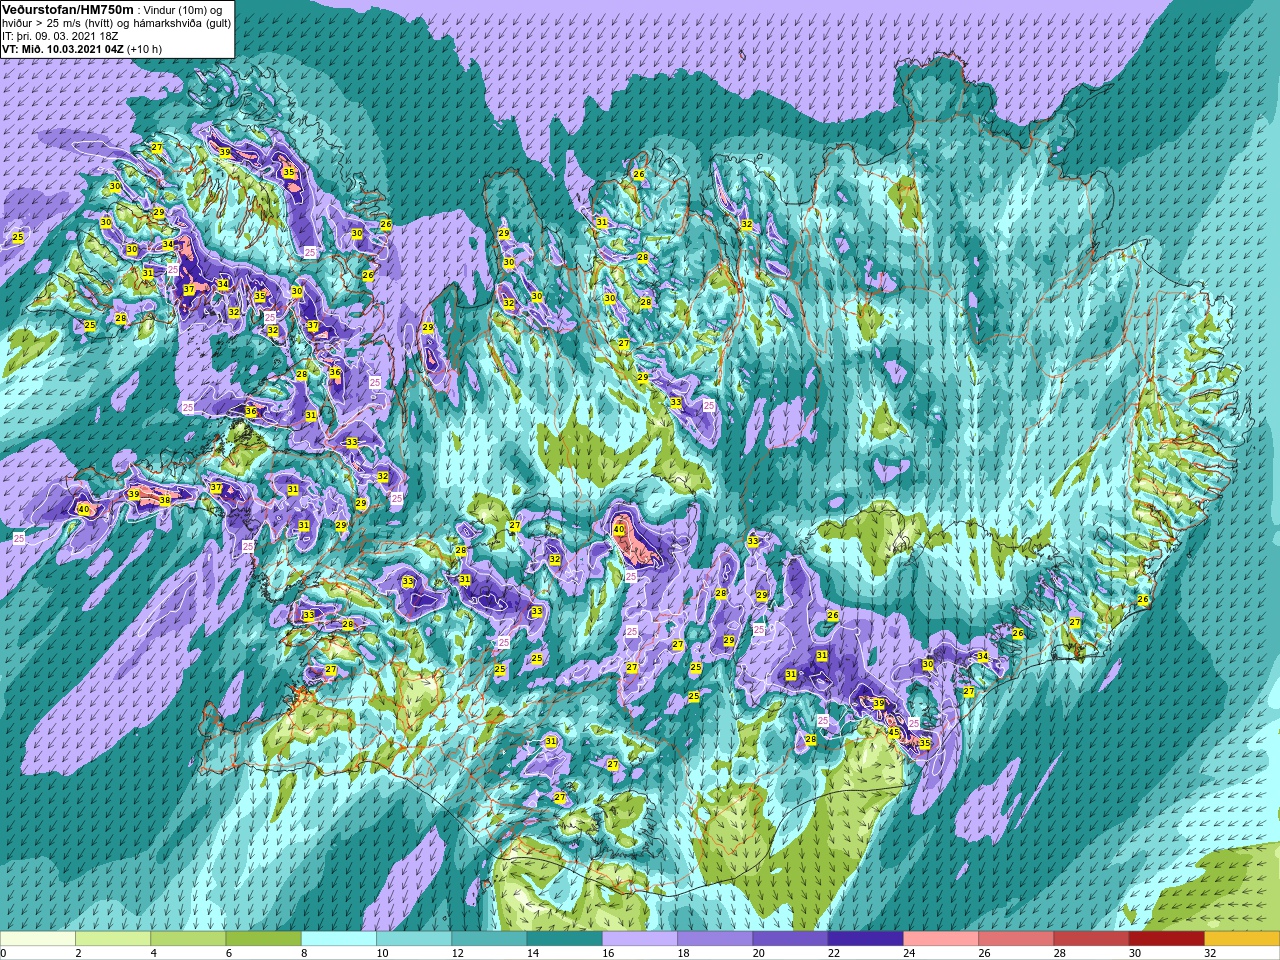Pick the 0–2 m/s pale yellow swatch
Screen dimensions: 1280x960
(38, 939)
